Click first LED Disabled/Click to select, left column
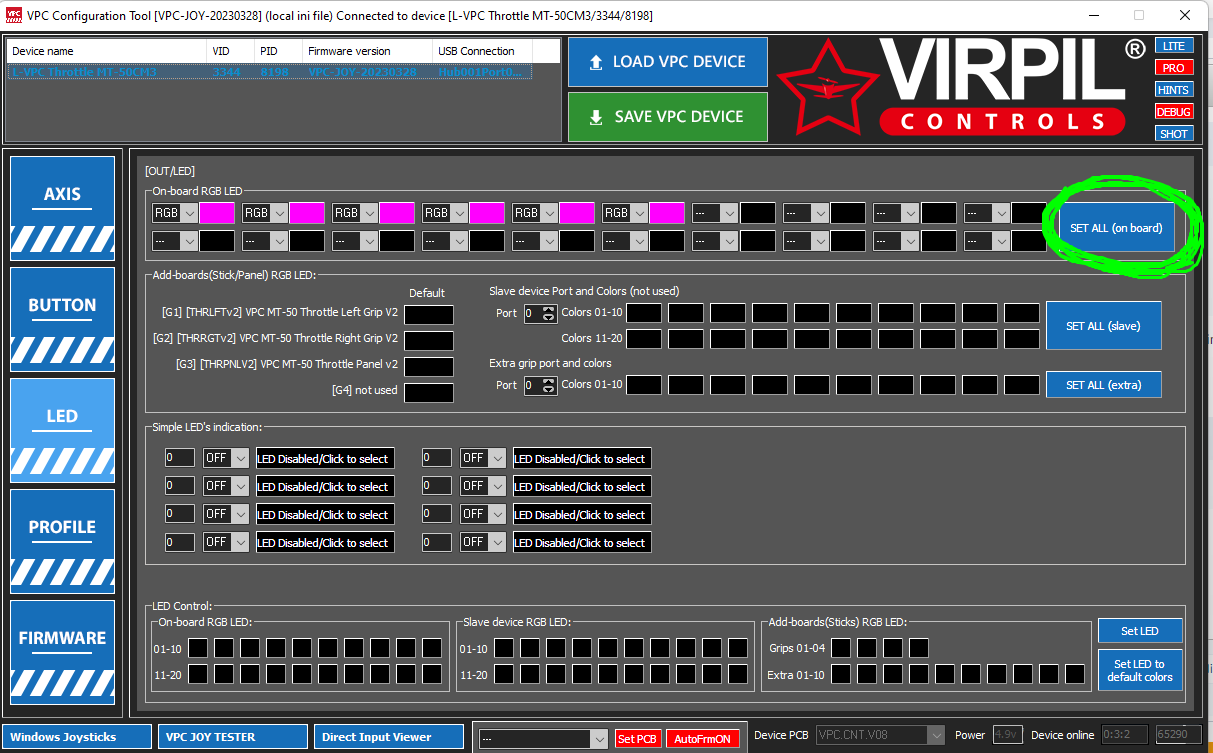1213x753 pixels. pyautogui.click(x=325, y=458)
